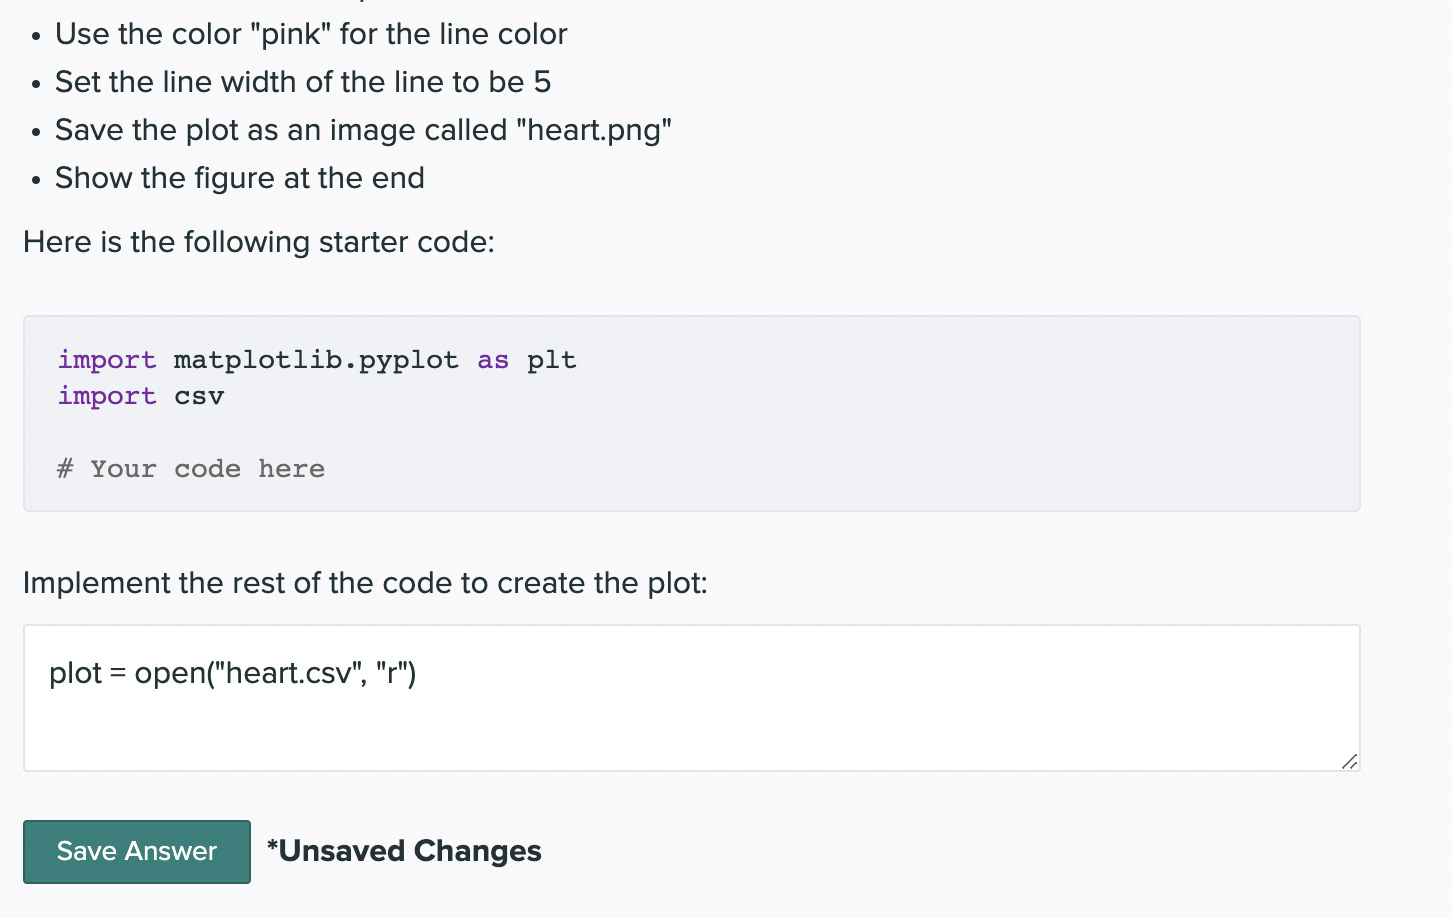Click the 'Show the figure at the end' bullet

point(240,178)
